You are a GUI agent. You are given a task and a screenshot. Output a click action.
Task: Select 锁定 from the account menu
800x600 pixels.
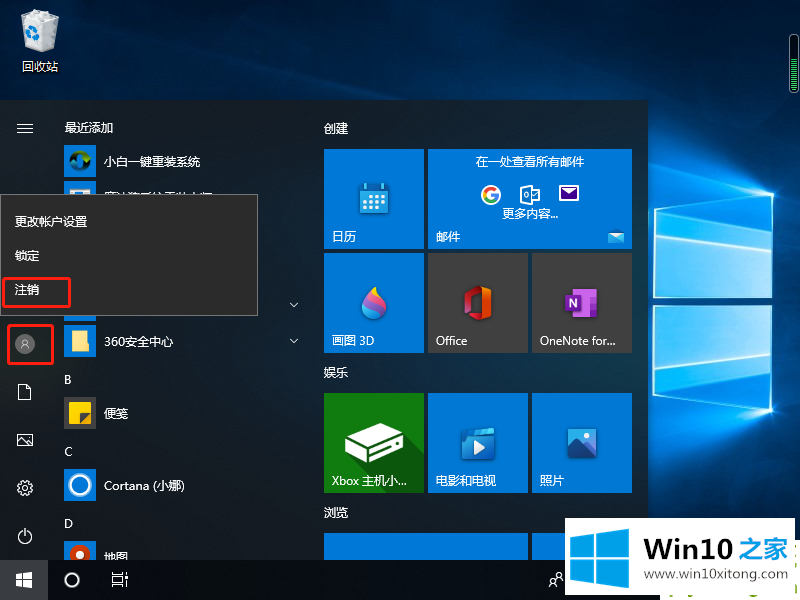click(x=27, y=256)
